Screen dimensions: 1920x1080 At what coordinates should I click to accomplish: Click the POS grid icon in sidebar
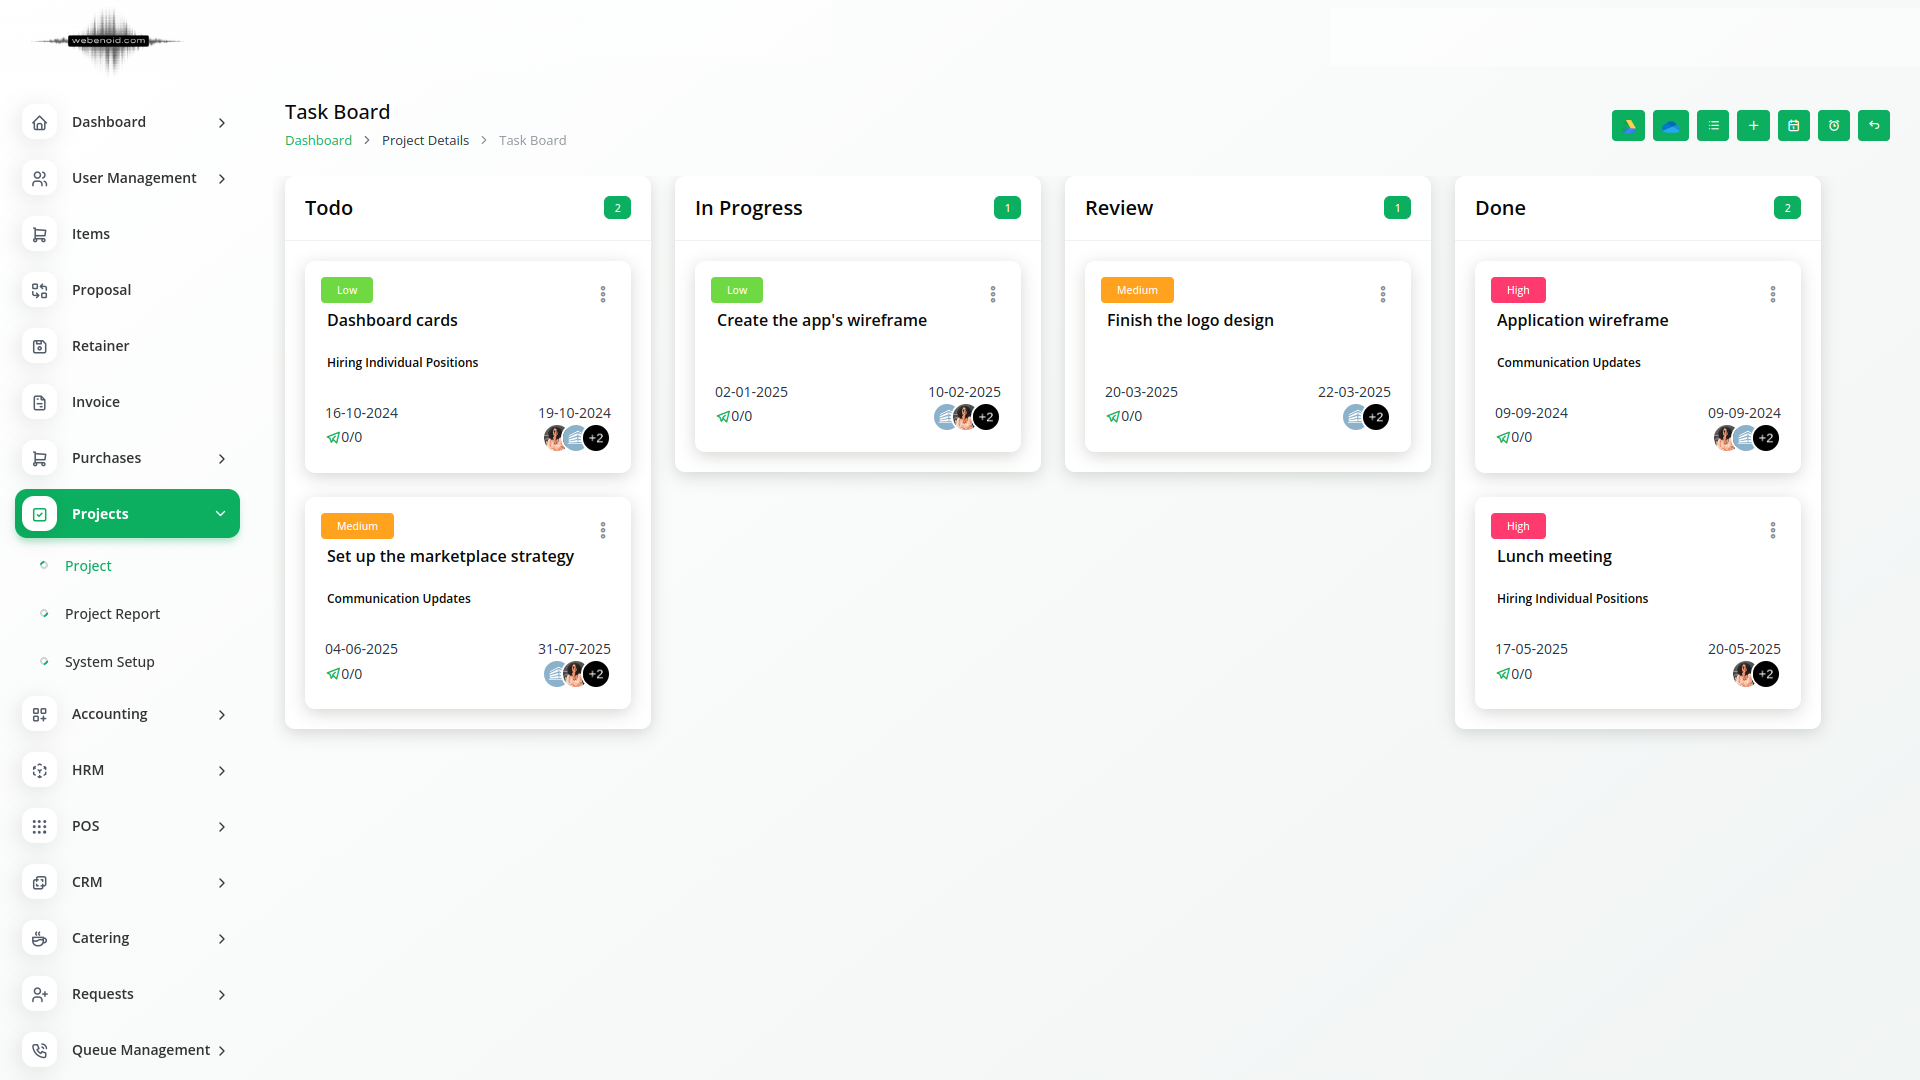(40, 826)
